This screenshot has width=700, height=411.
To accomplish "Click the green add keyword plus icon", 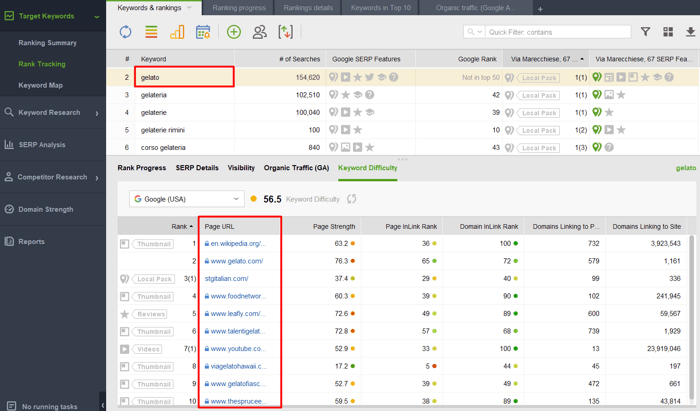I will (234, 32).
